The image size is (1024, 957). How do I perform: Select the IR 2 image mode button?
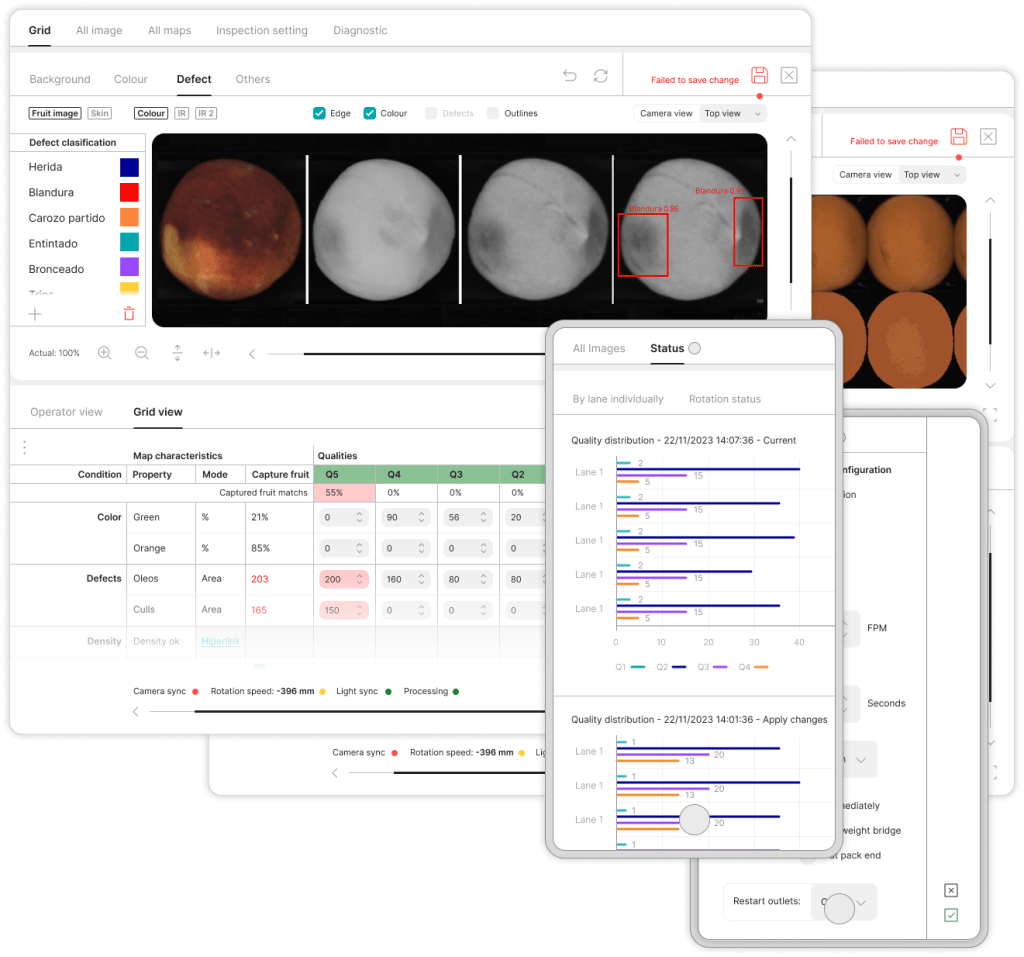pos(206,113)
